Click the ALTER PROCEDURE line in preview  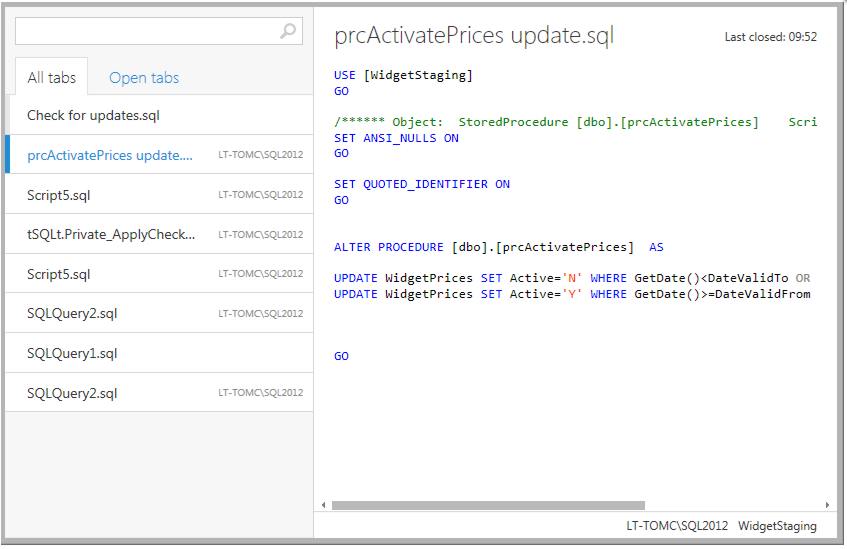(x=499, y=247)
